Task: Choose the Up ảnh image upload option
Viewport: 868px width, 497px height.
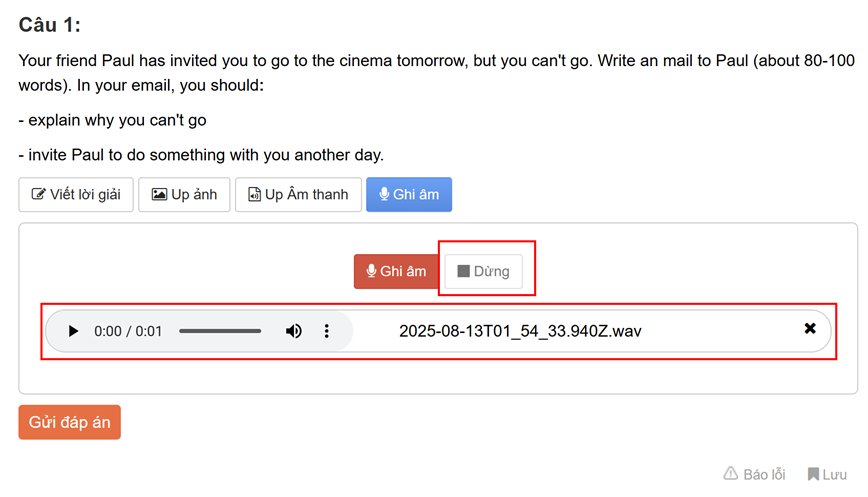Action: click(184, 194)
